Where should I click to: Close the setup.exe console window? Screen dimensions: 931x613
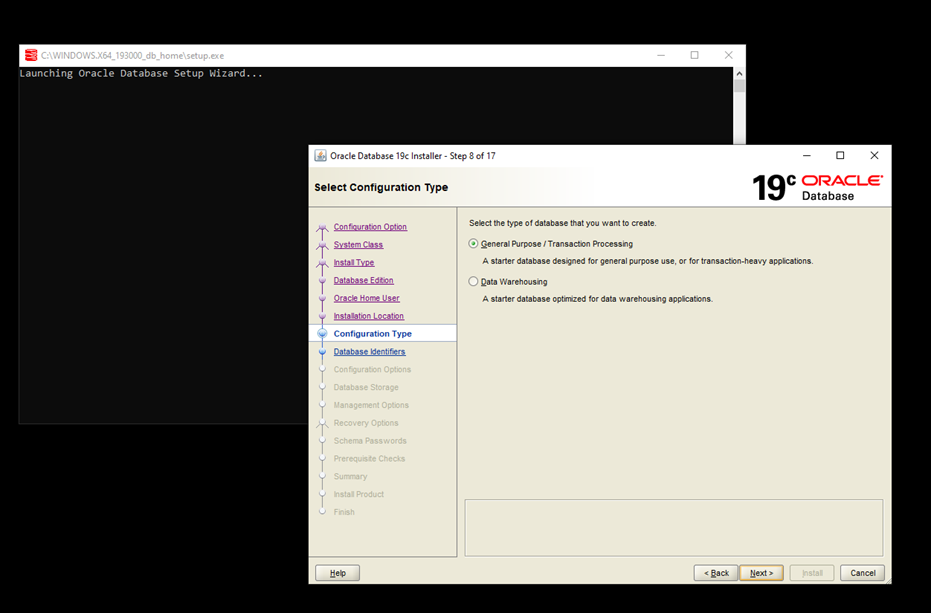tap(729, 55)
